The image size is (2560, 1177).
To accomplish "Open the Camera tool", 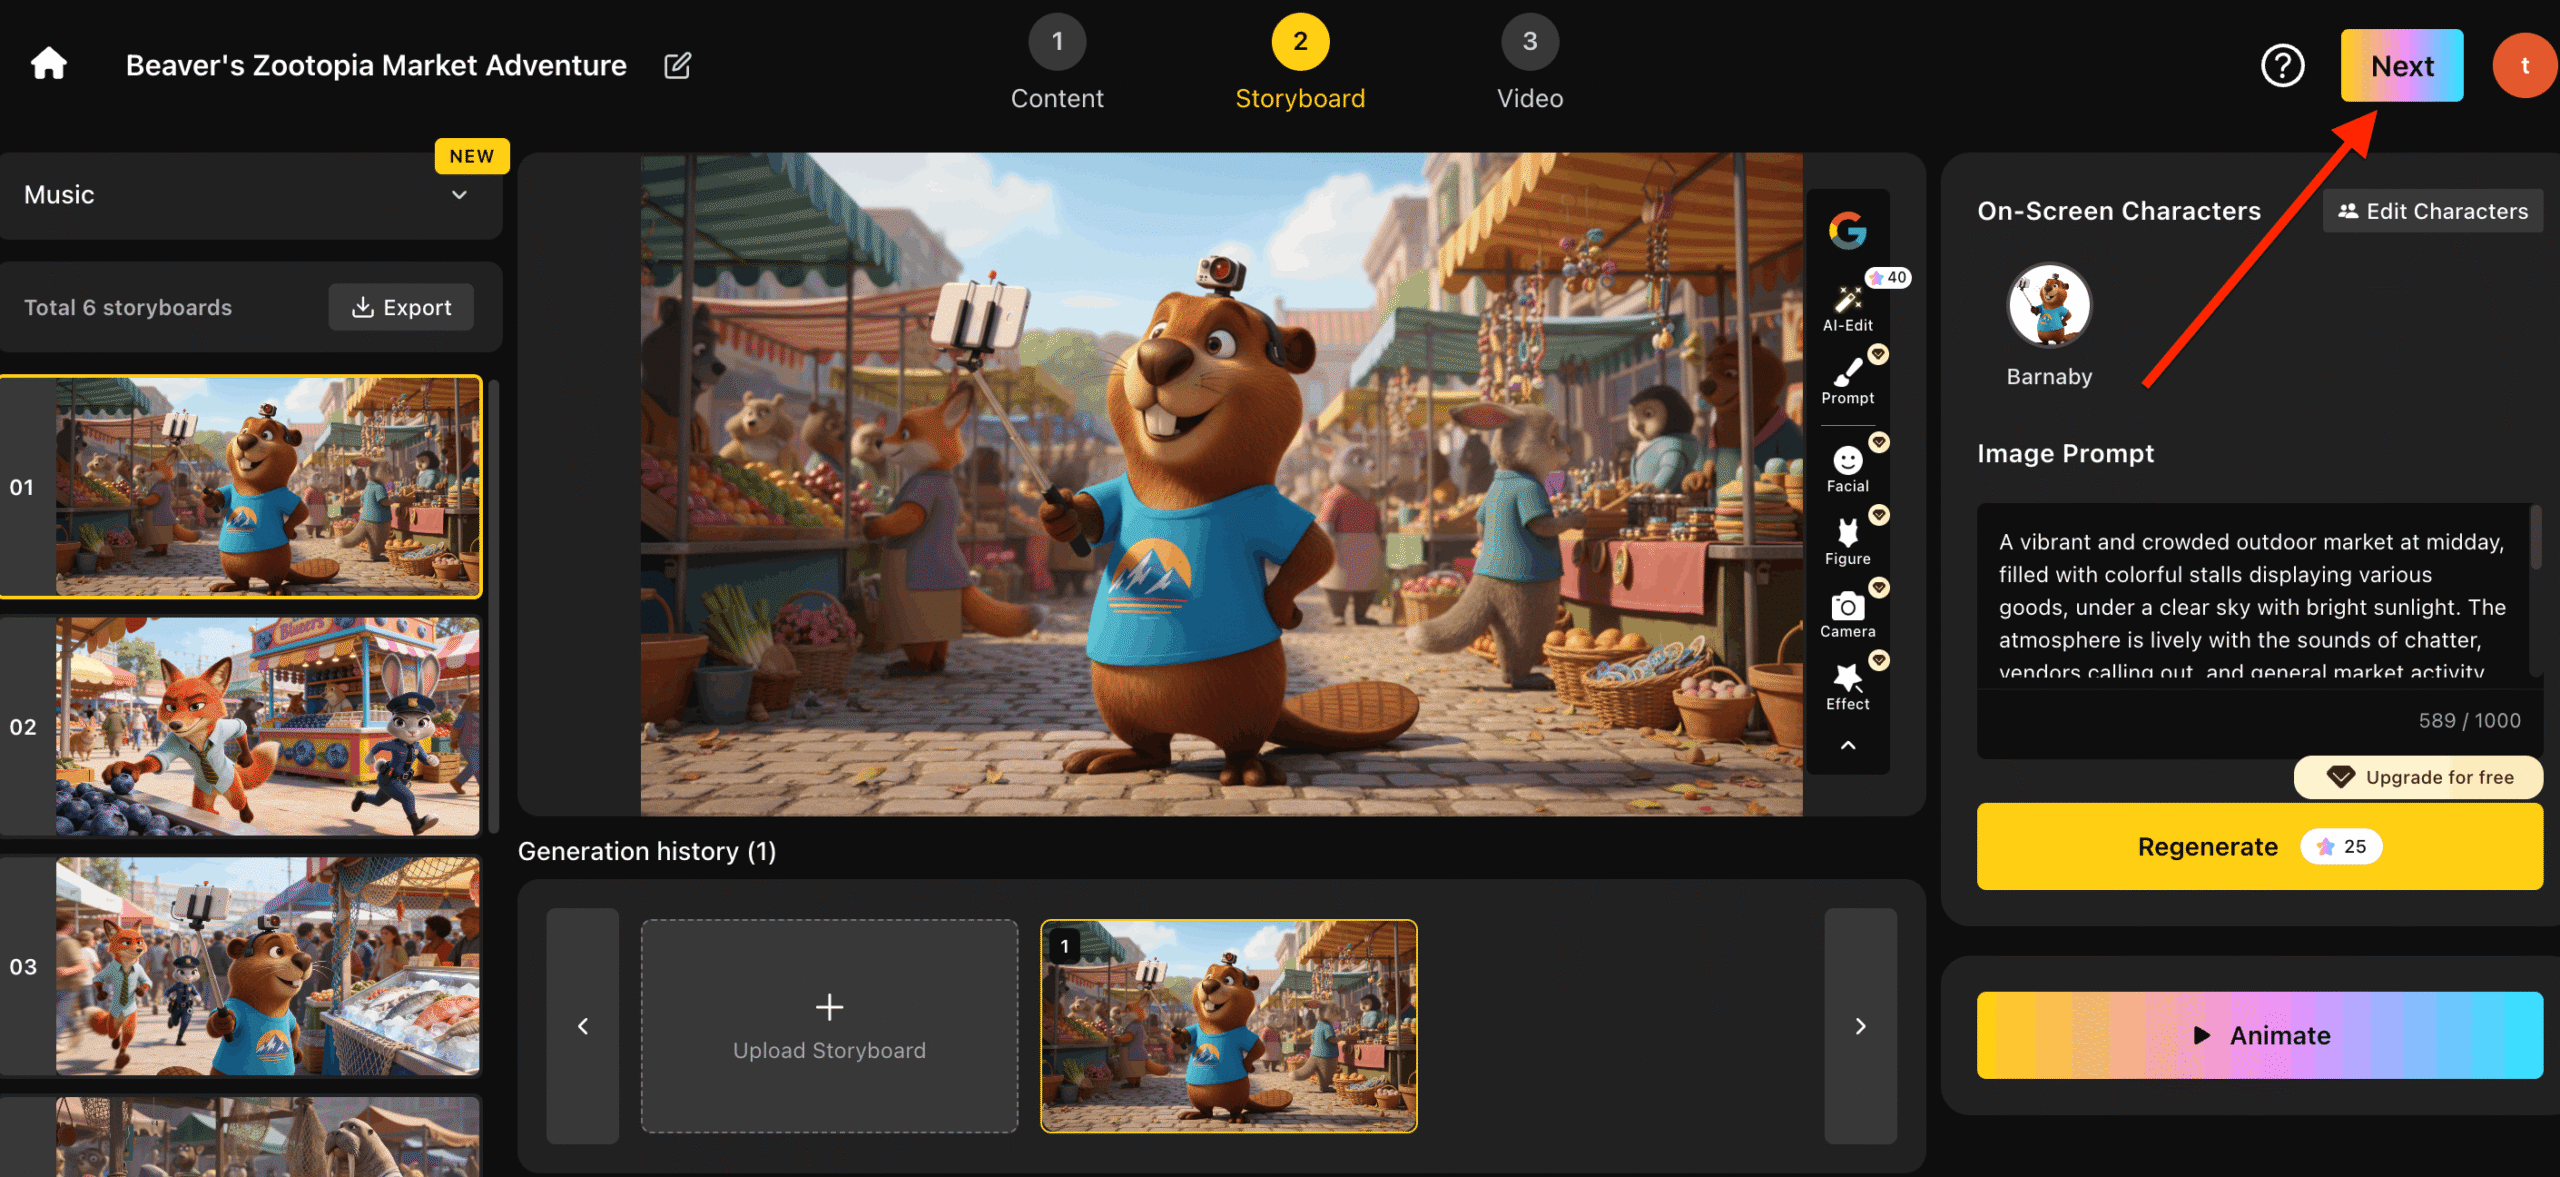I will [x=1847, y=615].
